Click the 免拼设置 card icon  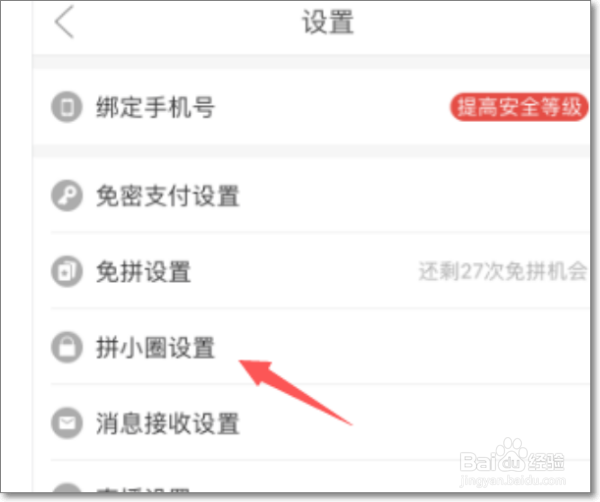(x=67, y=272)
